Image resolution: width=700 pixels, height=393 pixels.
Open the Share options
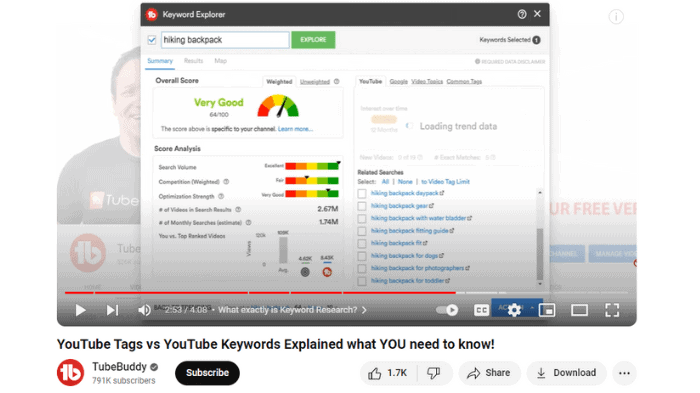click(489, 373)
